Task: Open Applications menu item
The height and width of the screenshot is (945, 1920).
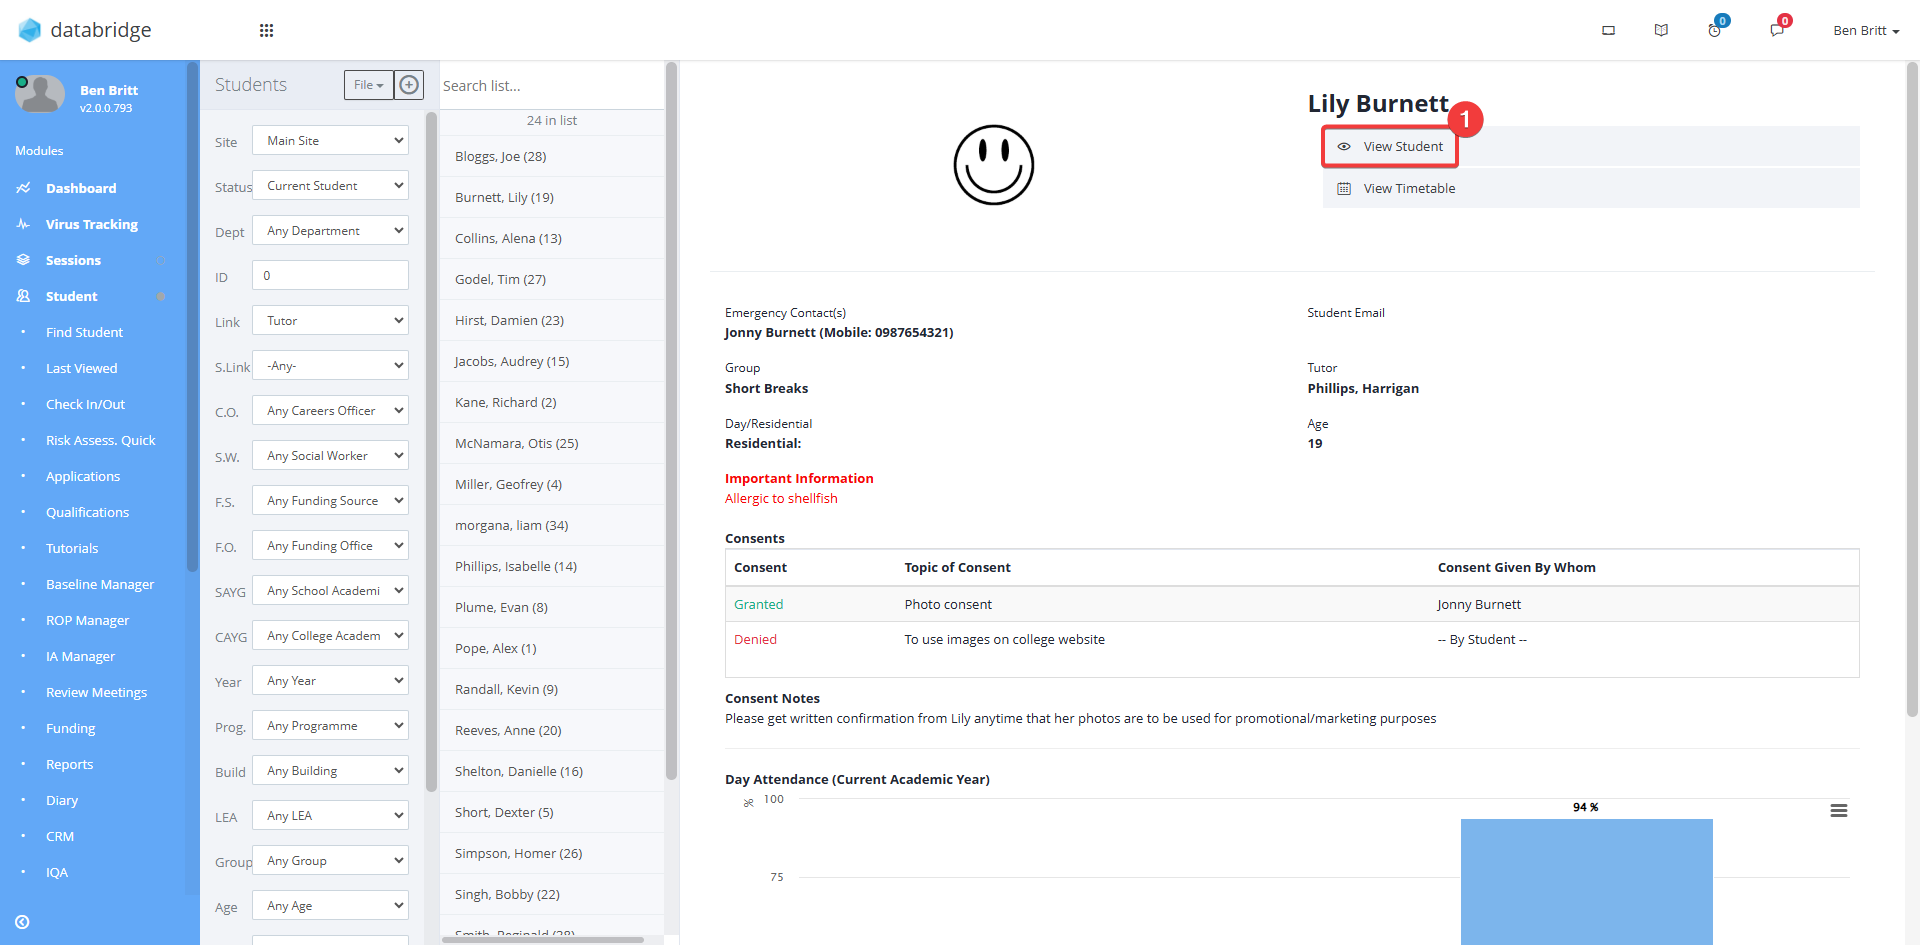Action: click(x=82, y=476)
